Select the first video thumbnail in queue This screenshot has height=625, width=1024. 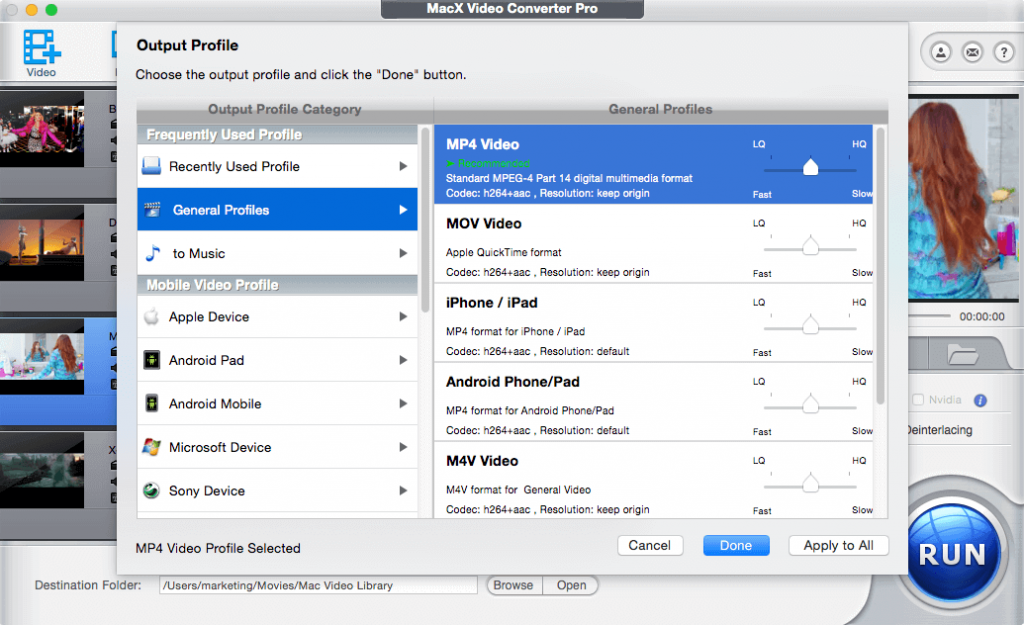coord(42,129)
